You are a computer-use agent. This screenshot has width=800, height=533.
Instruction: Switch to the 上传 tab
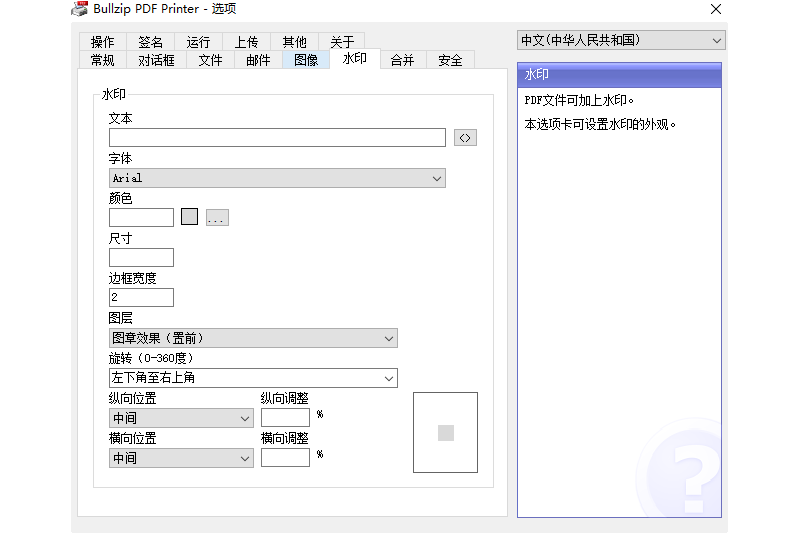pyautogui.click(x=246, y=41)
